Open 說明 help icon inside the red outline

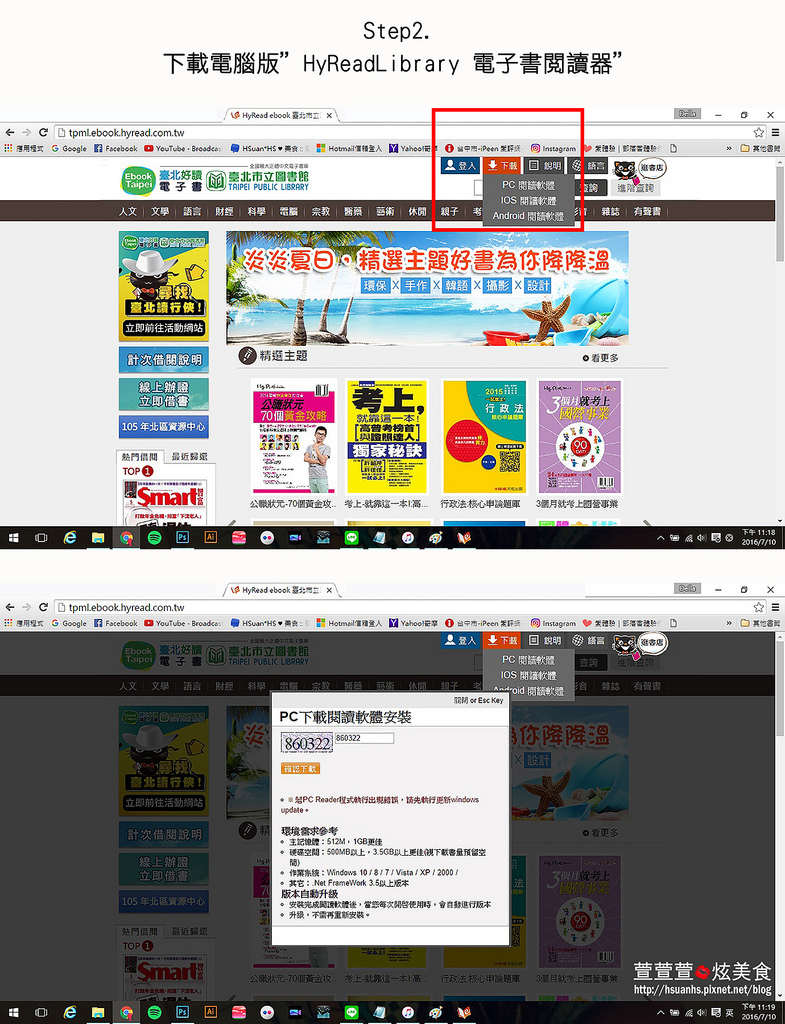(x=544, y=166)
